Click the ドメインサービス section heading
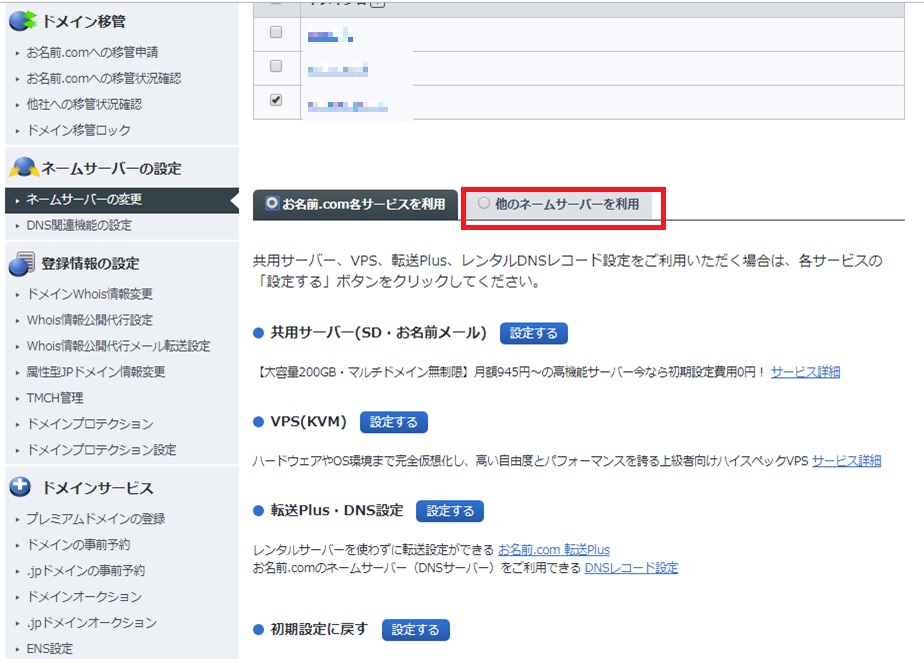This screenshot has width=924, height=666. pyautogui.click(x=97, y=488)
